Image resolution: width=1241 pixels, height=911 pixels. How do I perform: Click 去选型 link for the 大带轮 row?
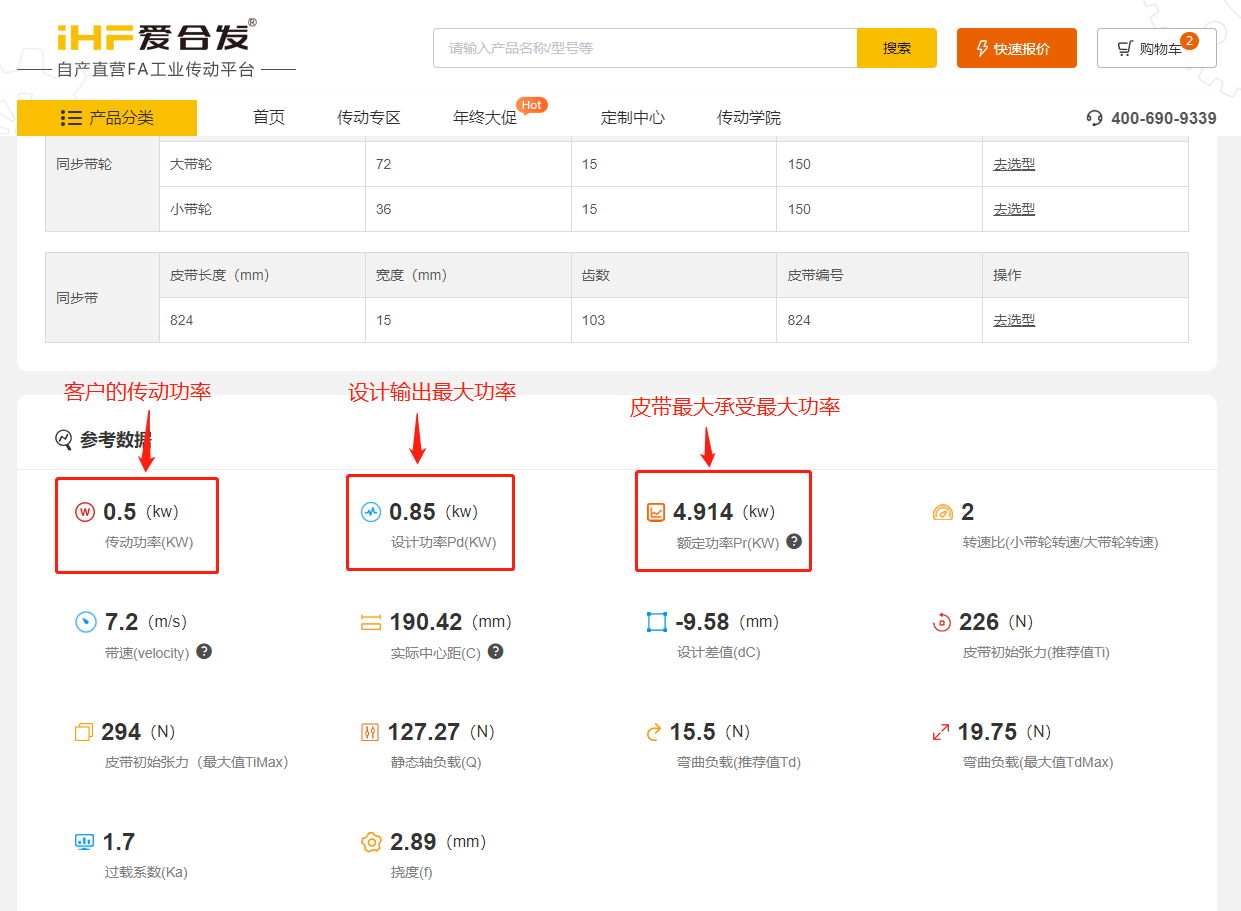[1014, 164]
